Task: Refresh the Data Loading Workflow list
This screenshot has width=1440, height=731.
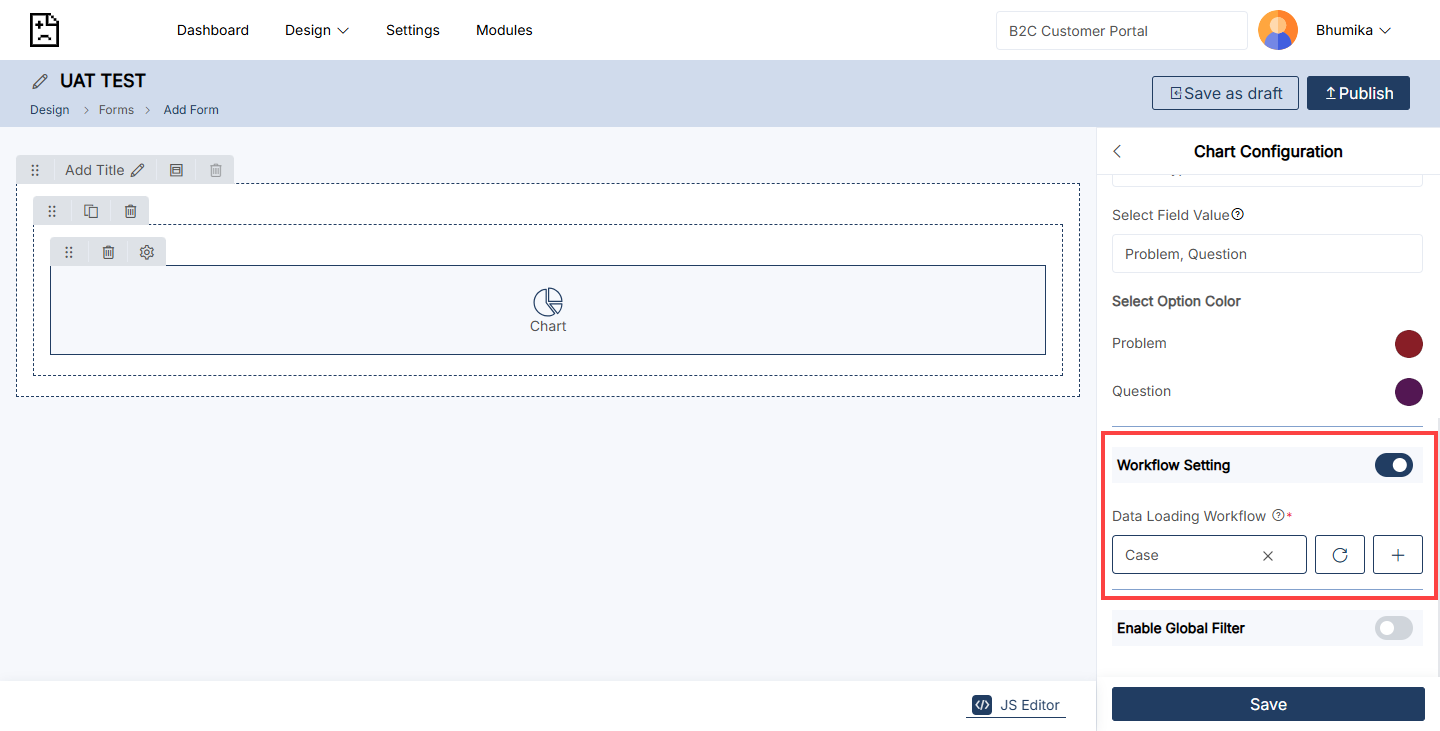Action: pyautogui.click(x=1340, y=555)
